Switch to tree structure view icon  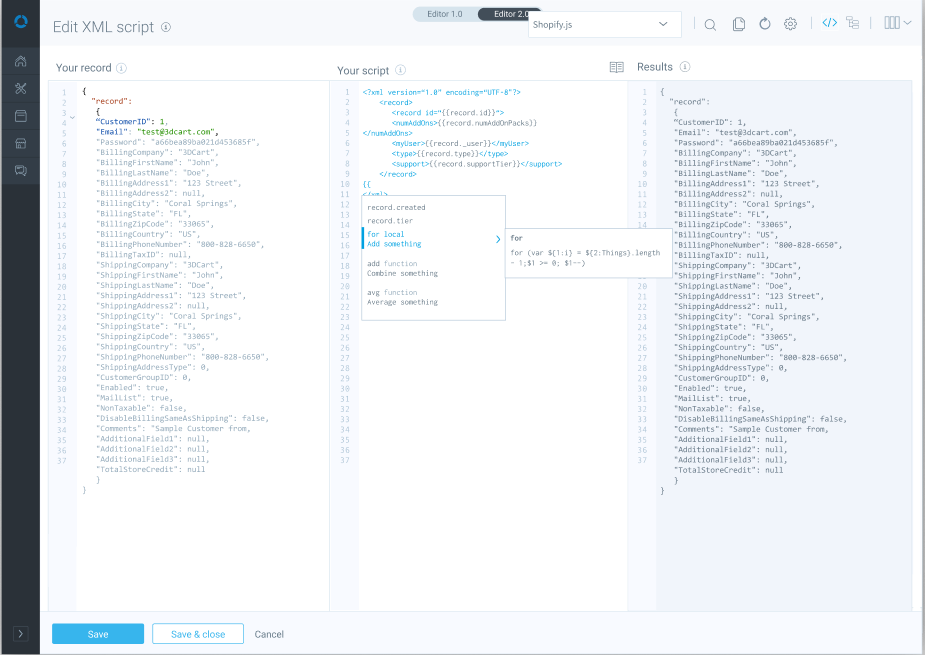pyautogui.click(x=853, y=23)
